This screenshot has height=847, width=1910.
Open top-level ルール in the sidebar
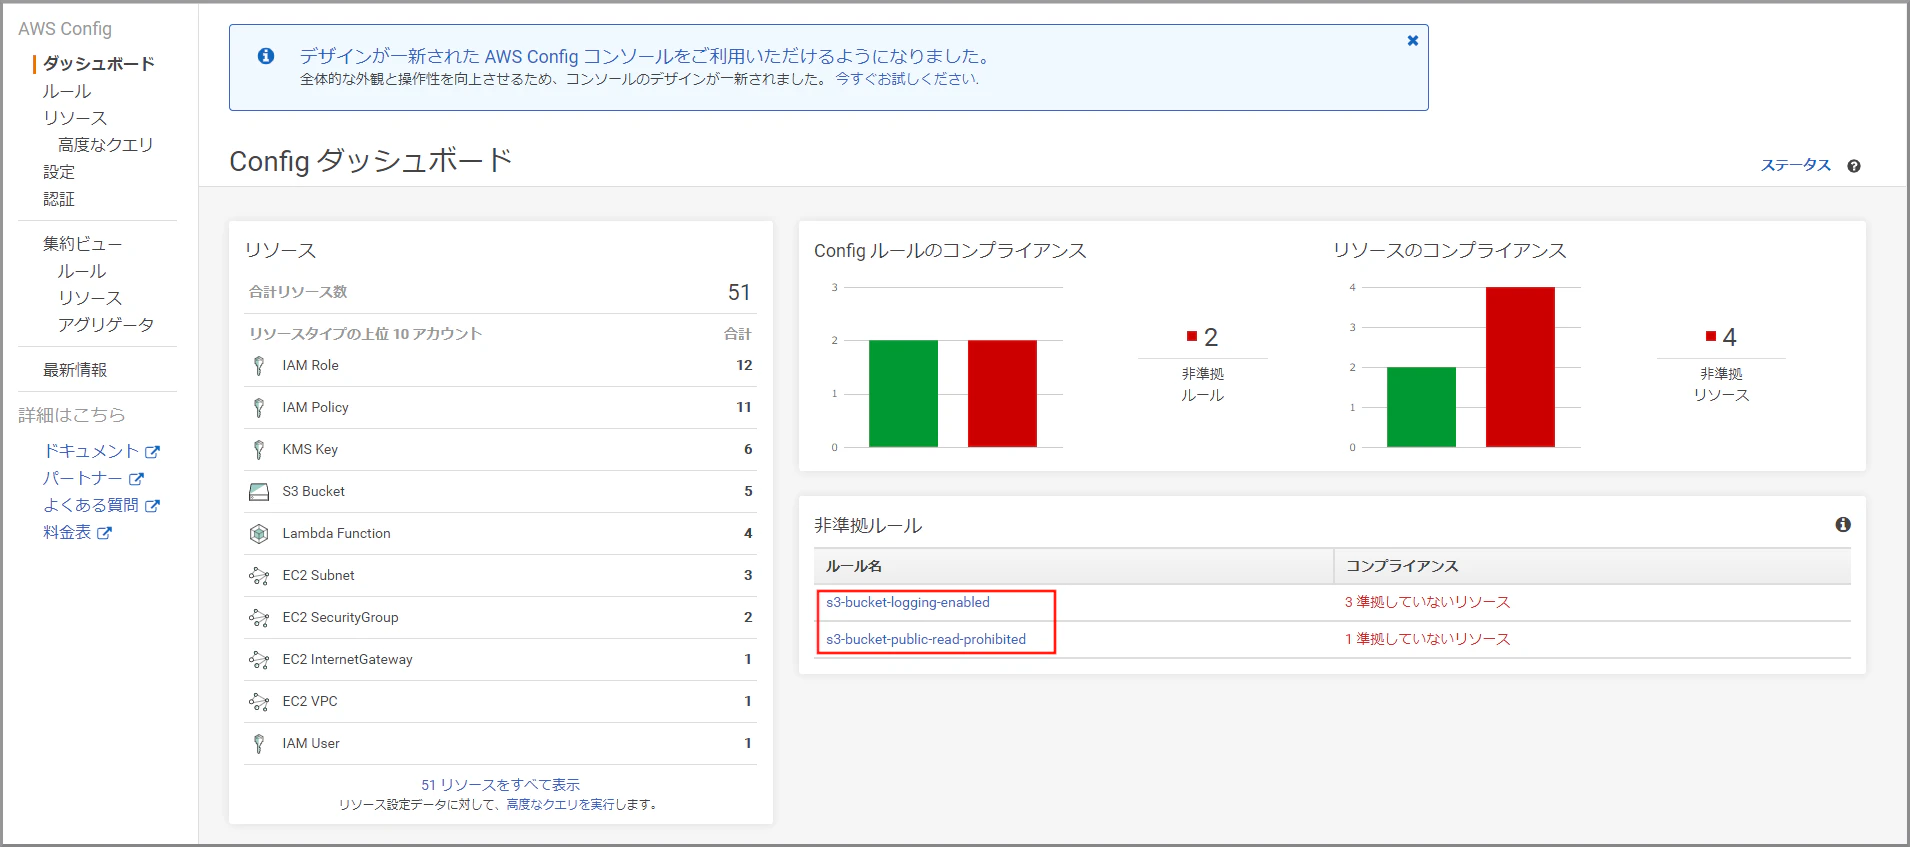click(x=67, y=91)
